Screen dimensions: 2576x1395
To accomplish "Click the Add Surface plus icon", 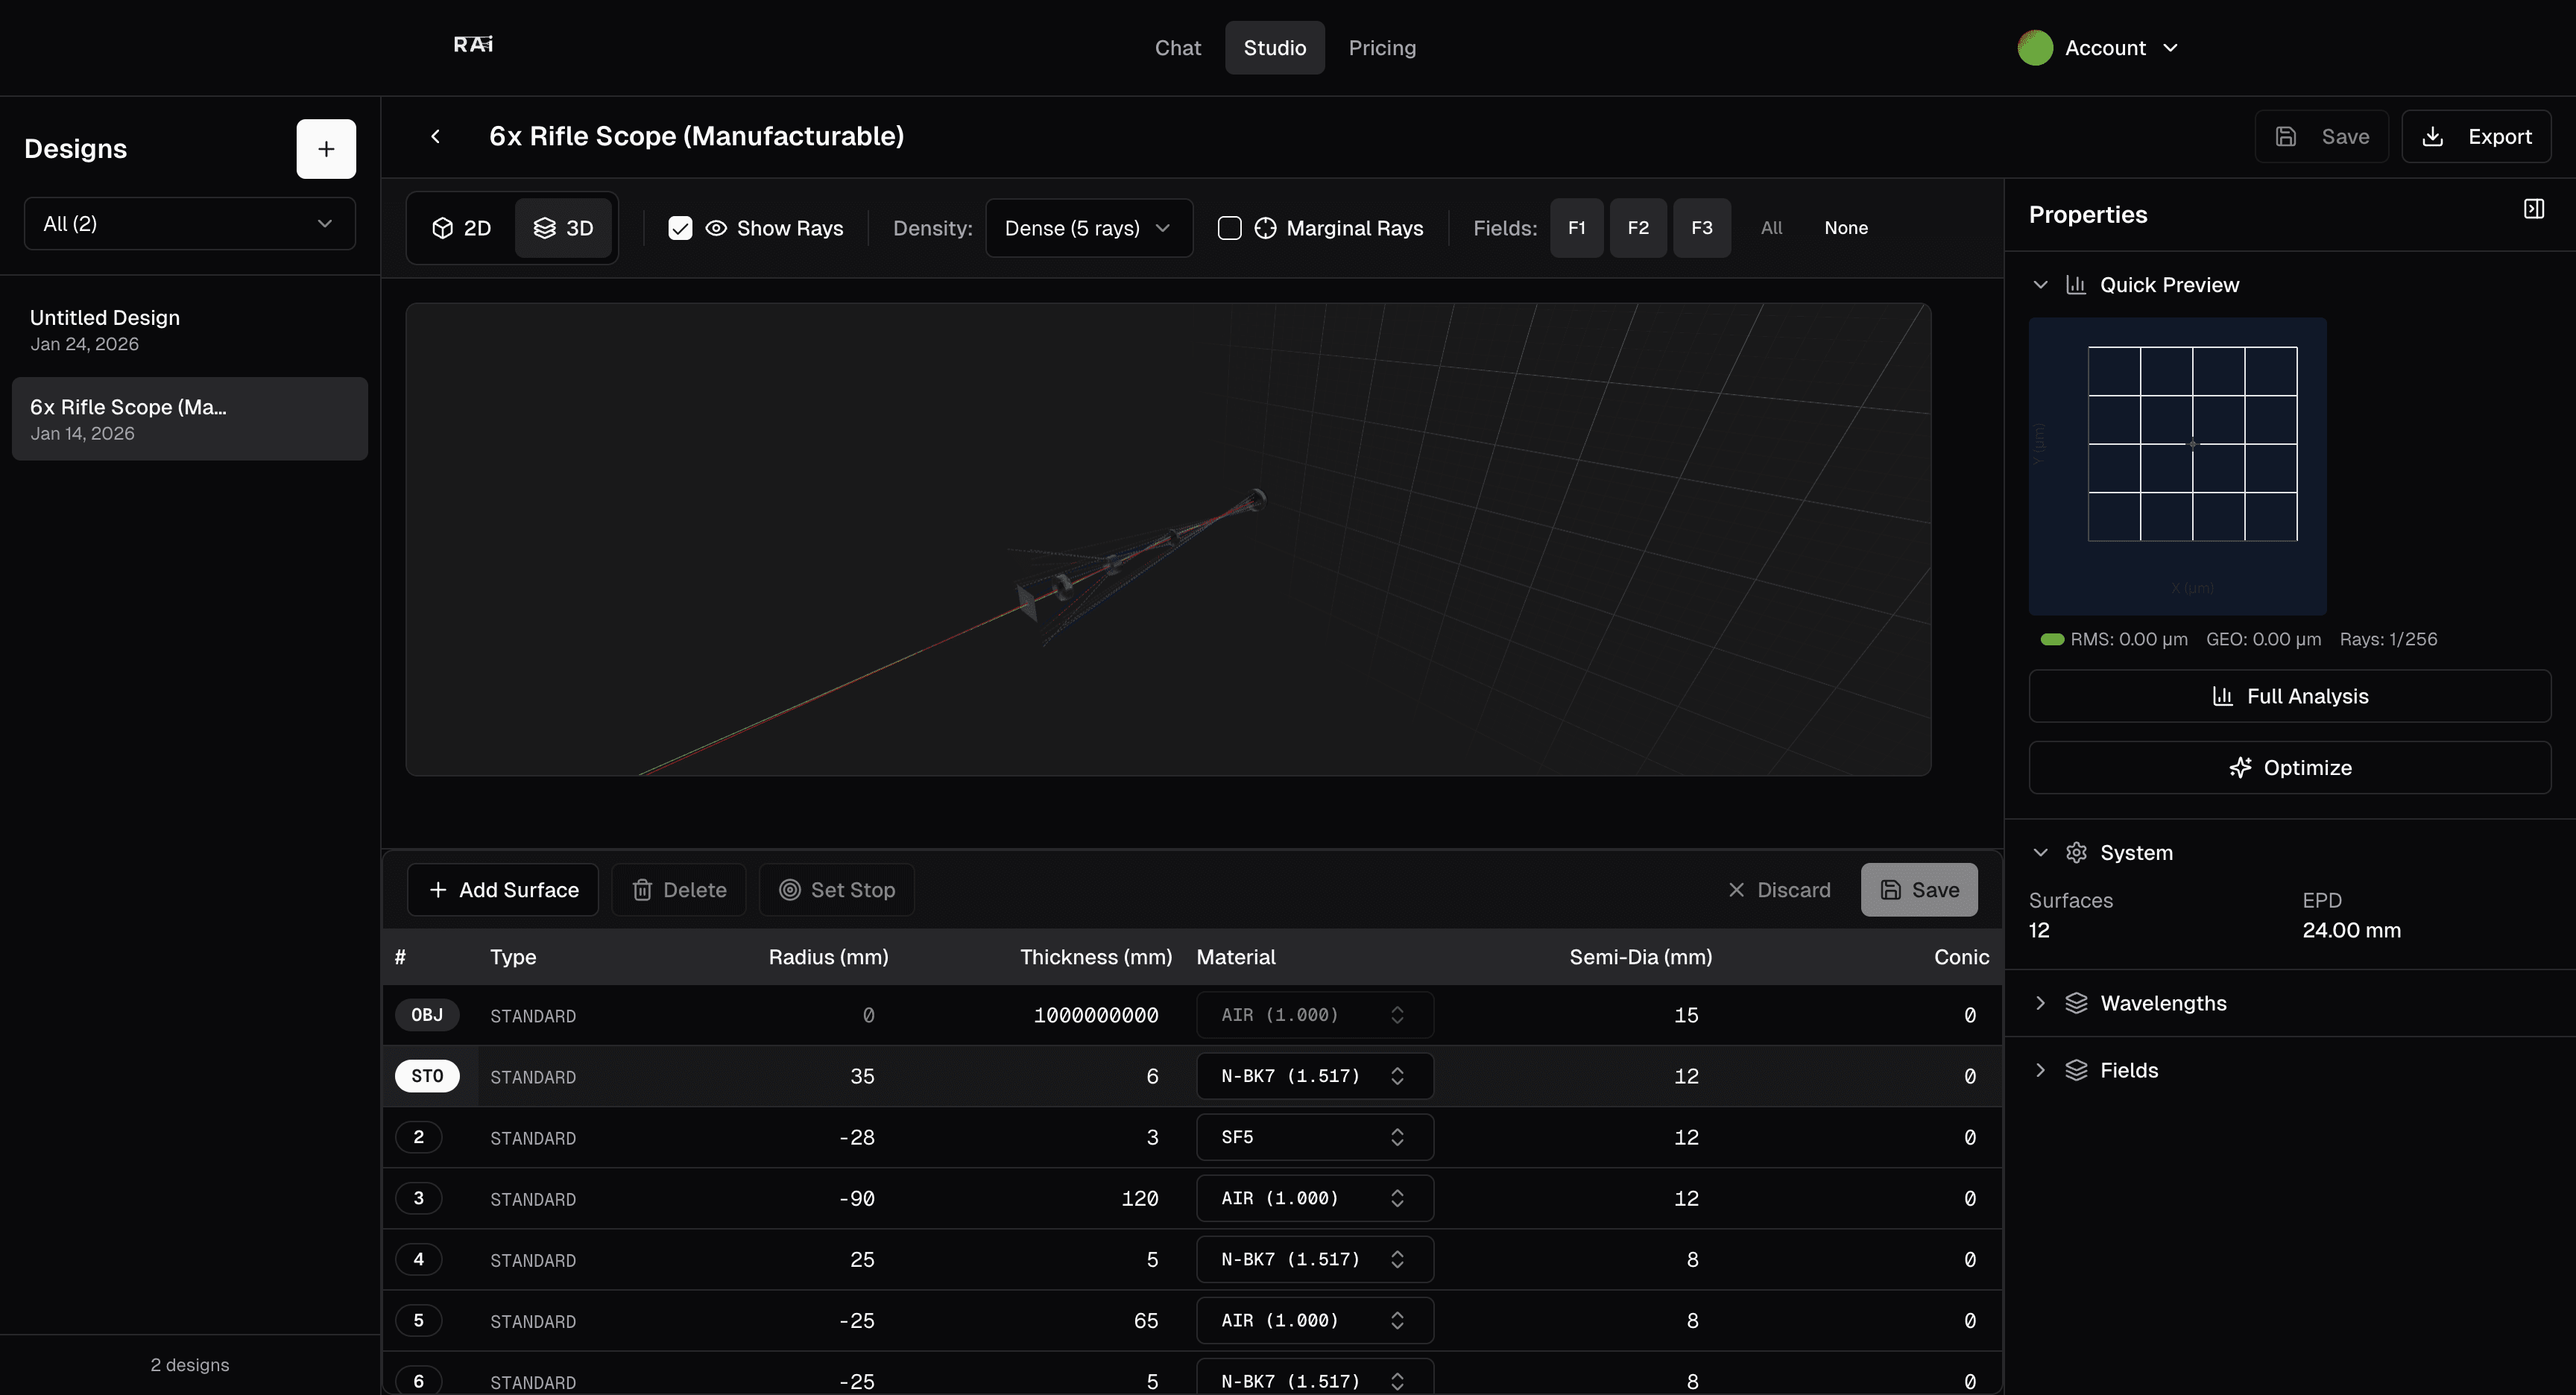I will pos(437,889).
